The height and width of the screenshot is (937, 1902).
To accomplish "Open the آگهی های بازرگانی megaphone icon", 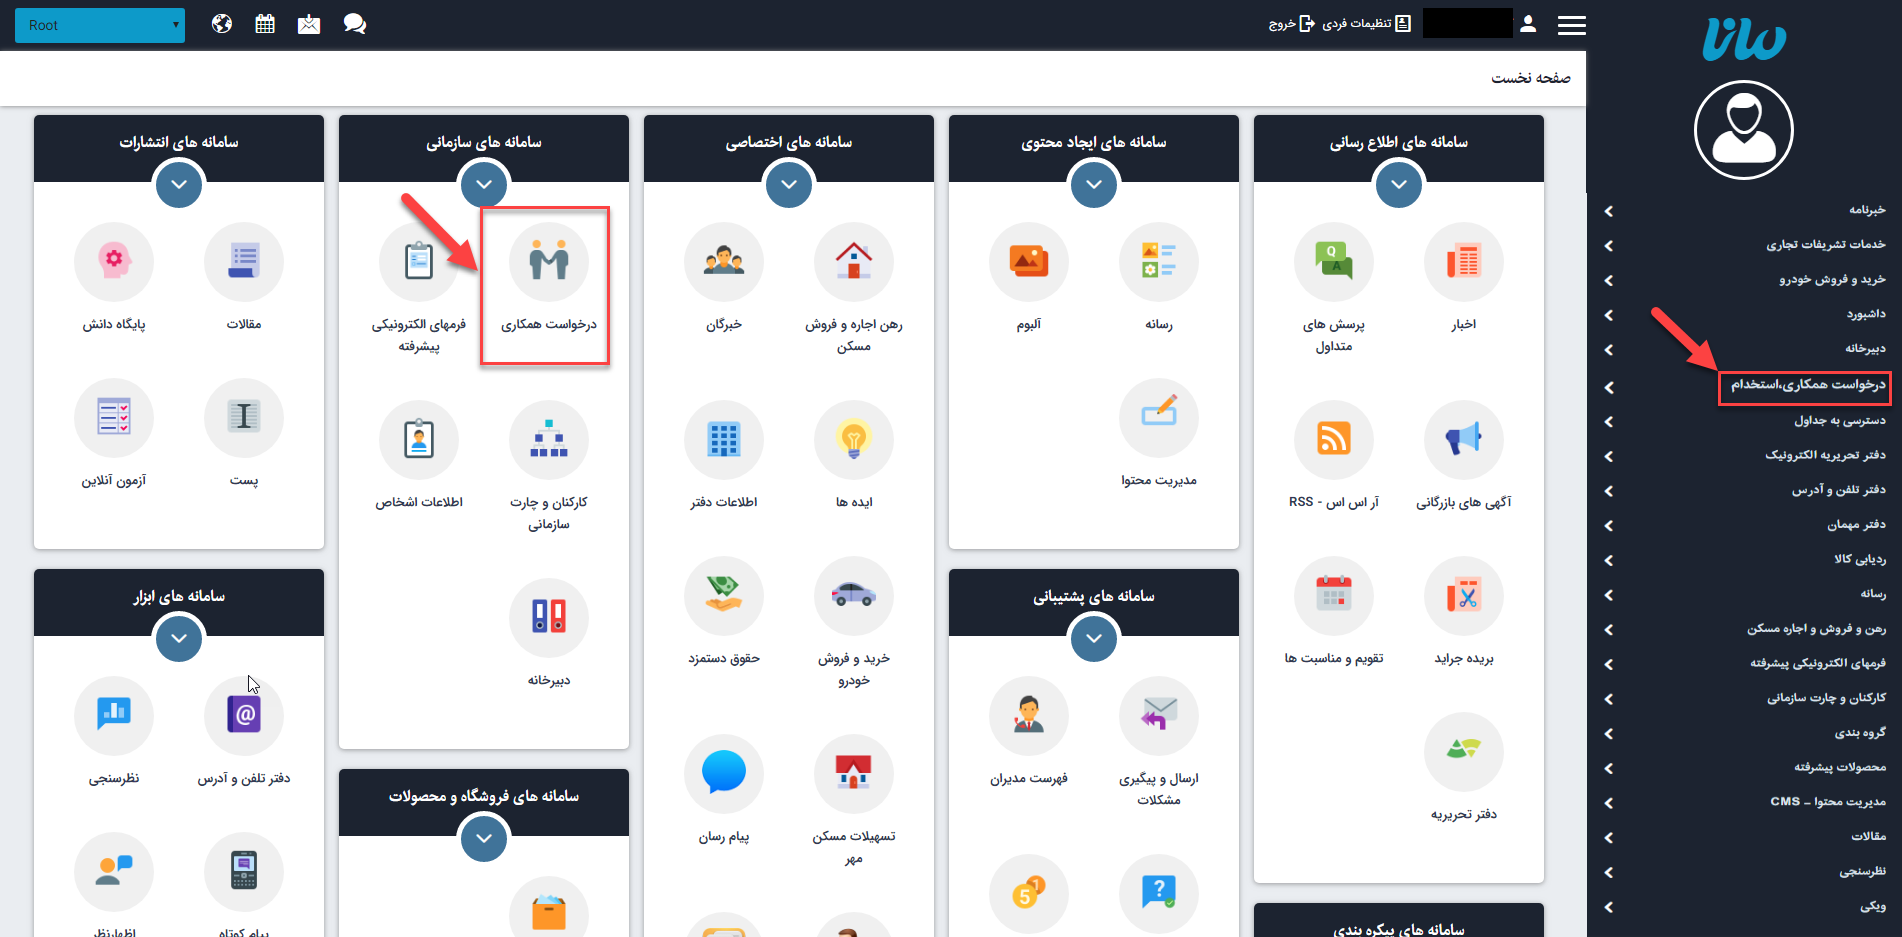I will tap(1463, 440).
